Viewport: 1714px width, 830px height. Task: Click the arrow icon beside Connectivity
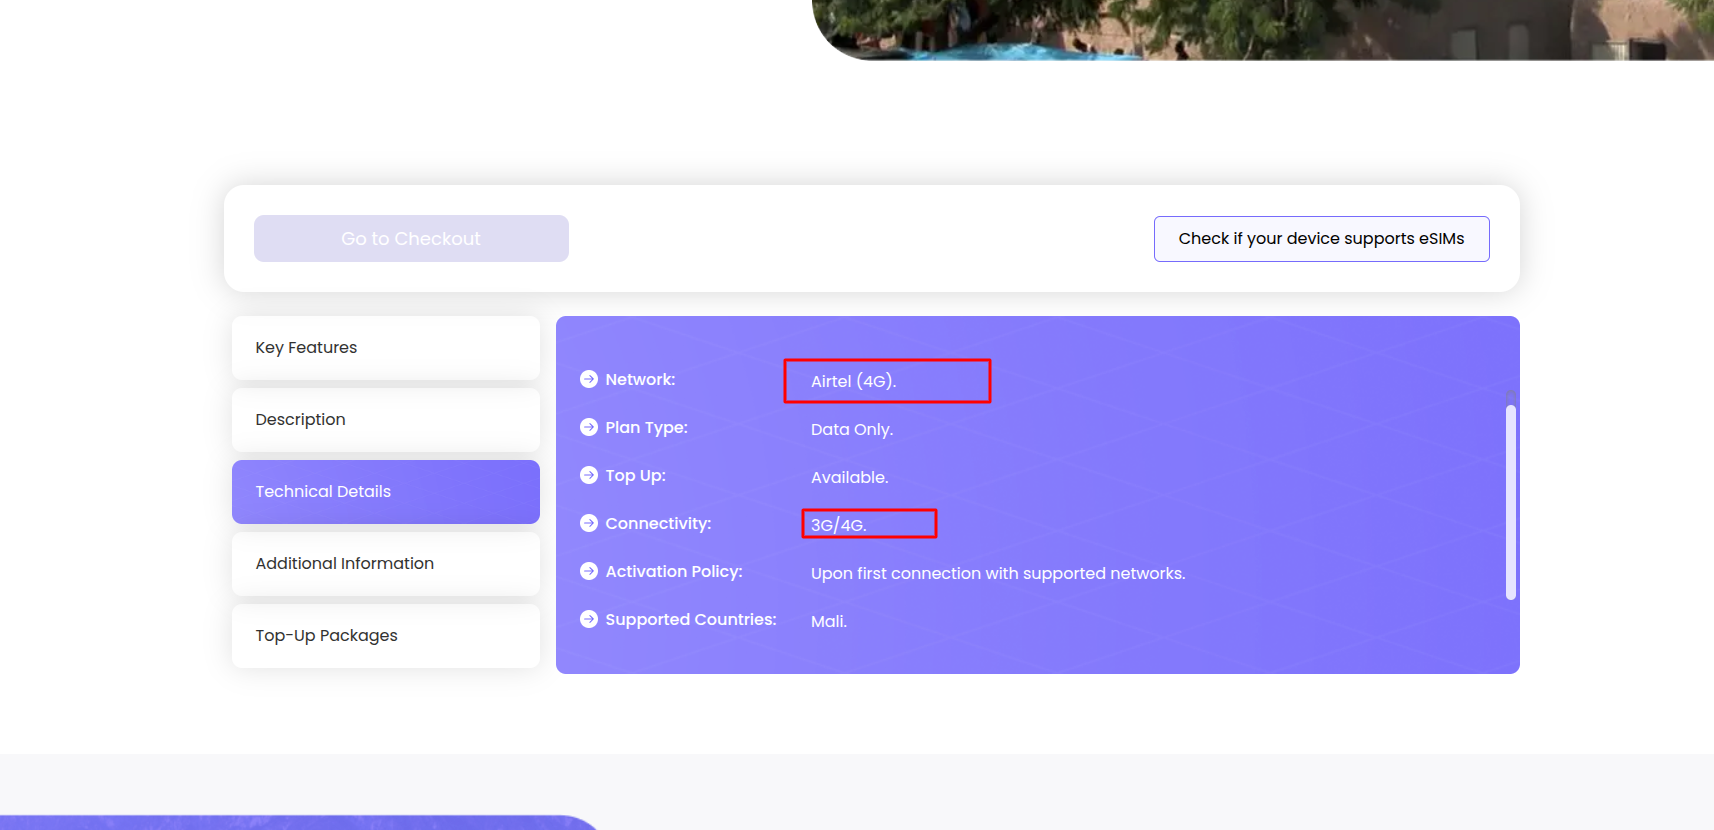[x=589, y=523]
